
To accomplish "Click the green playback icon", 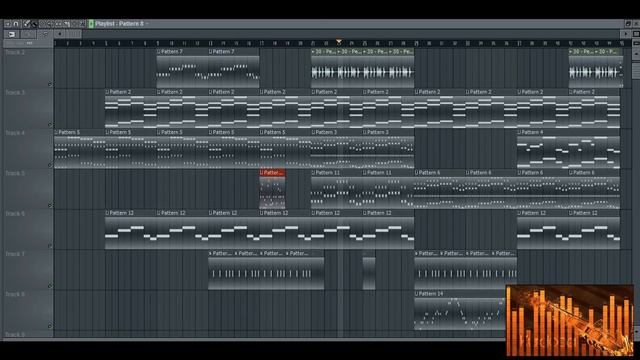I will point(91,24).
